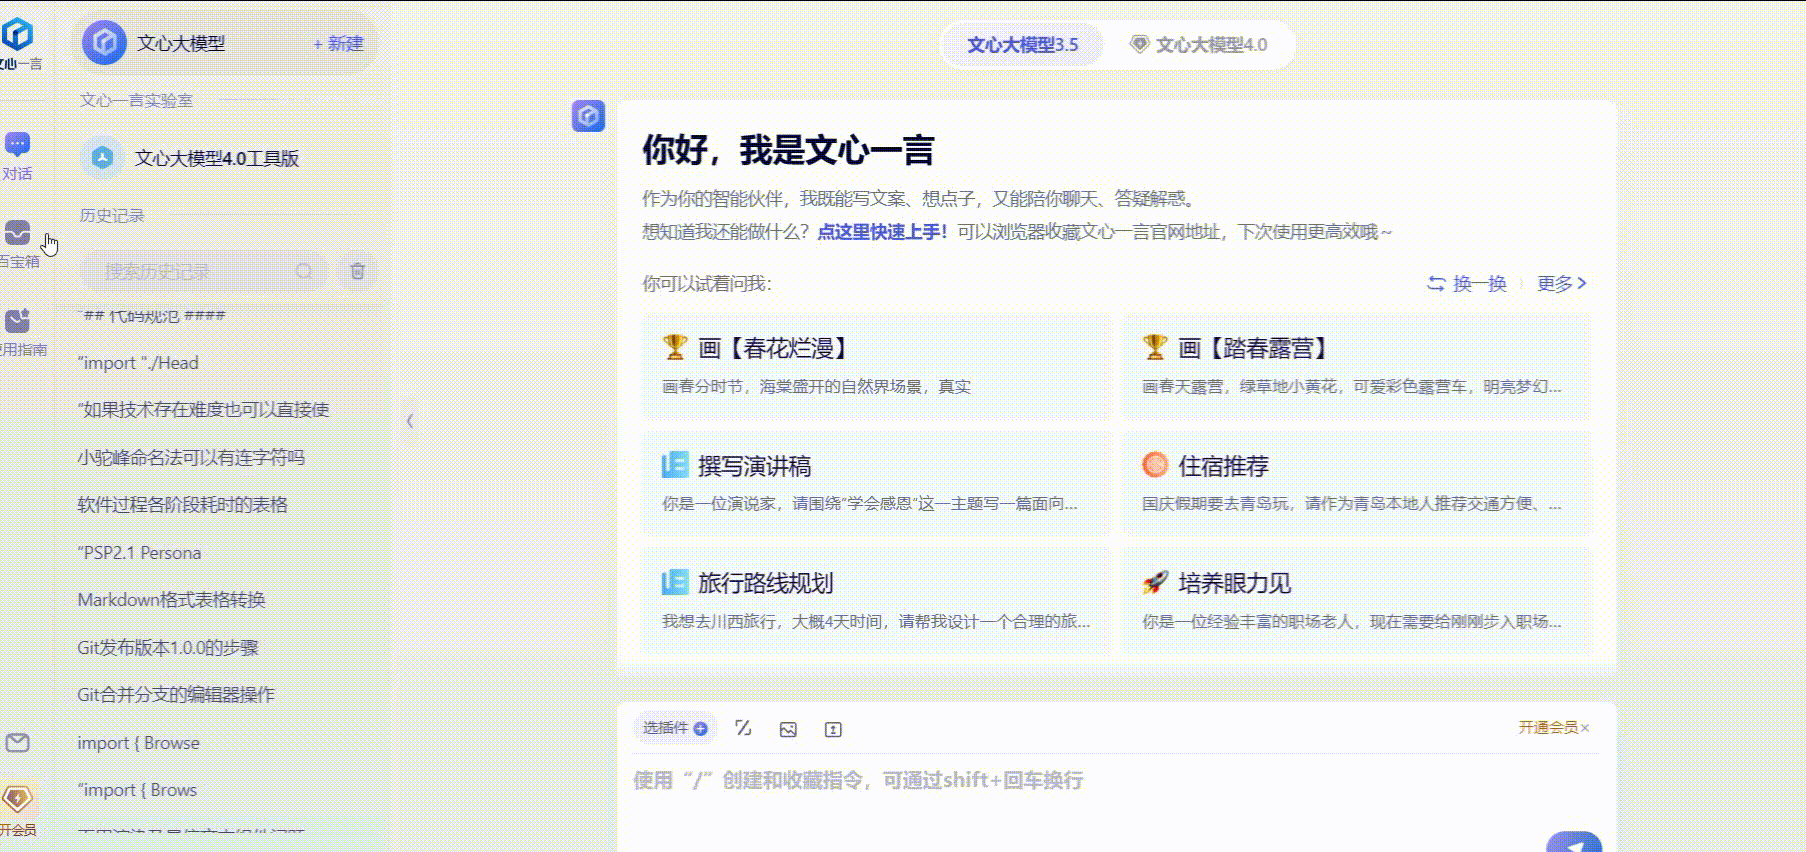The width and height of the screenshot is (1806, 852).
Task: Select the 撰写演讲稿 prompt card
Action: (x=877, y=483)
